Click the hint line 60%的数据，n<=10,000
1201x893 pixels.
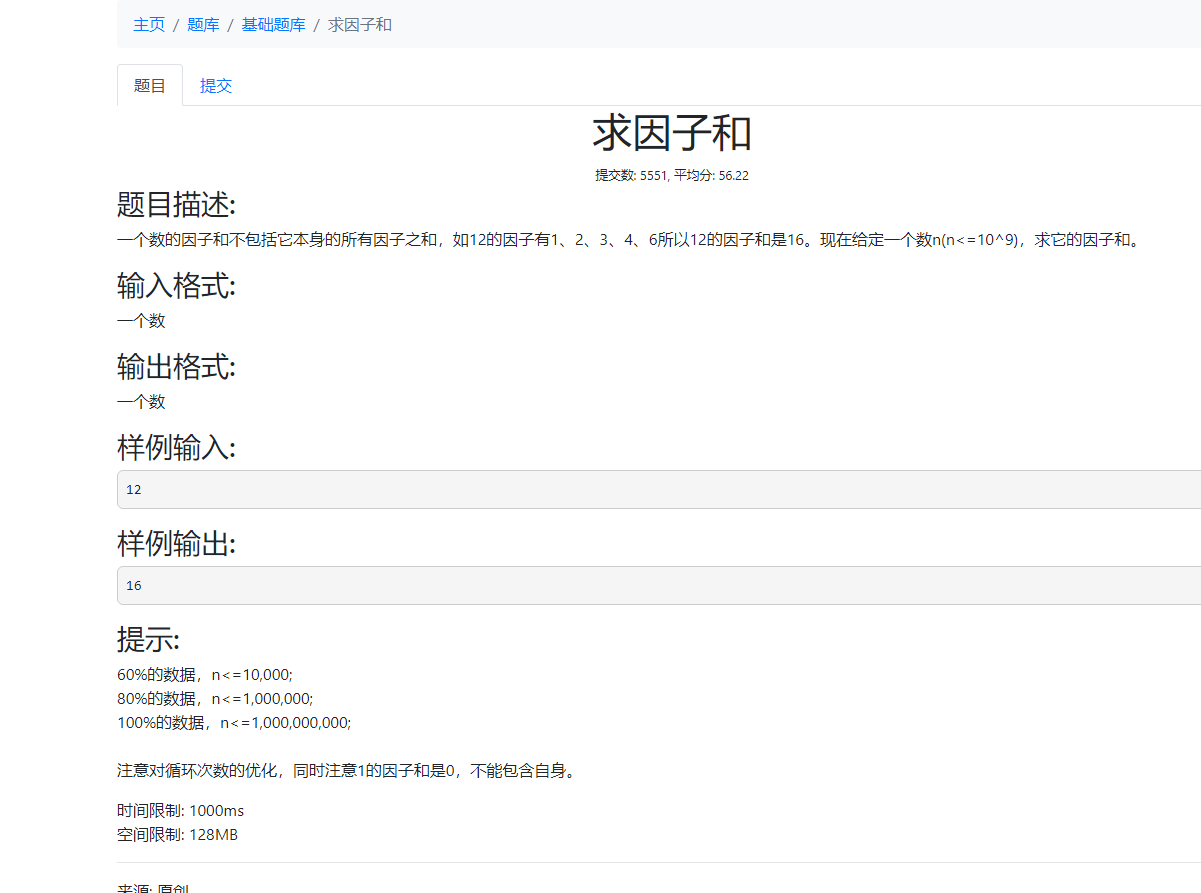coord(205,674)
